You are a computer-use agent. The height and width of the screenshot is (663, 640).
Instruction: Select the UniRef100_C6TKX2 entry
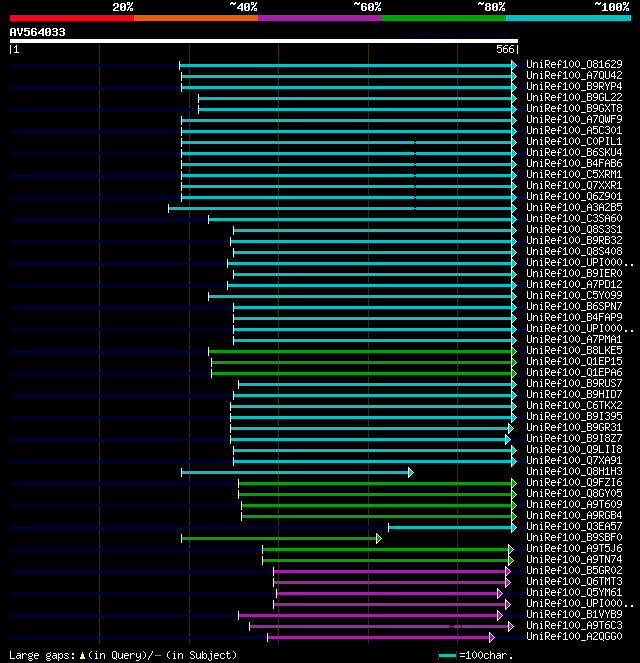[x=574, y=405]
